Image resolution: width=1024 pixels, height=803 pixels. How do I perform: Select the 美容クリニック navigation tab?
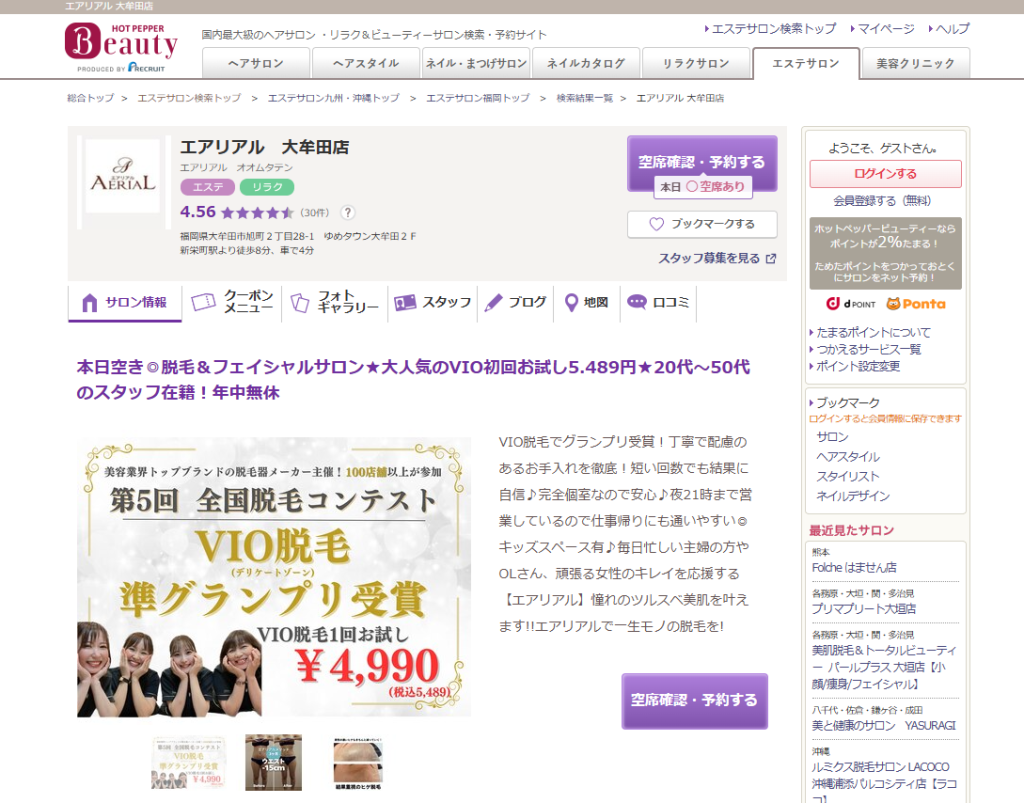[x=915, y=63]
